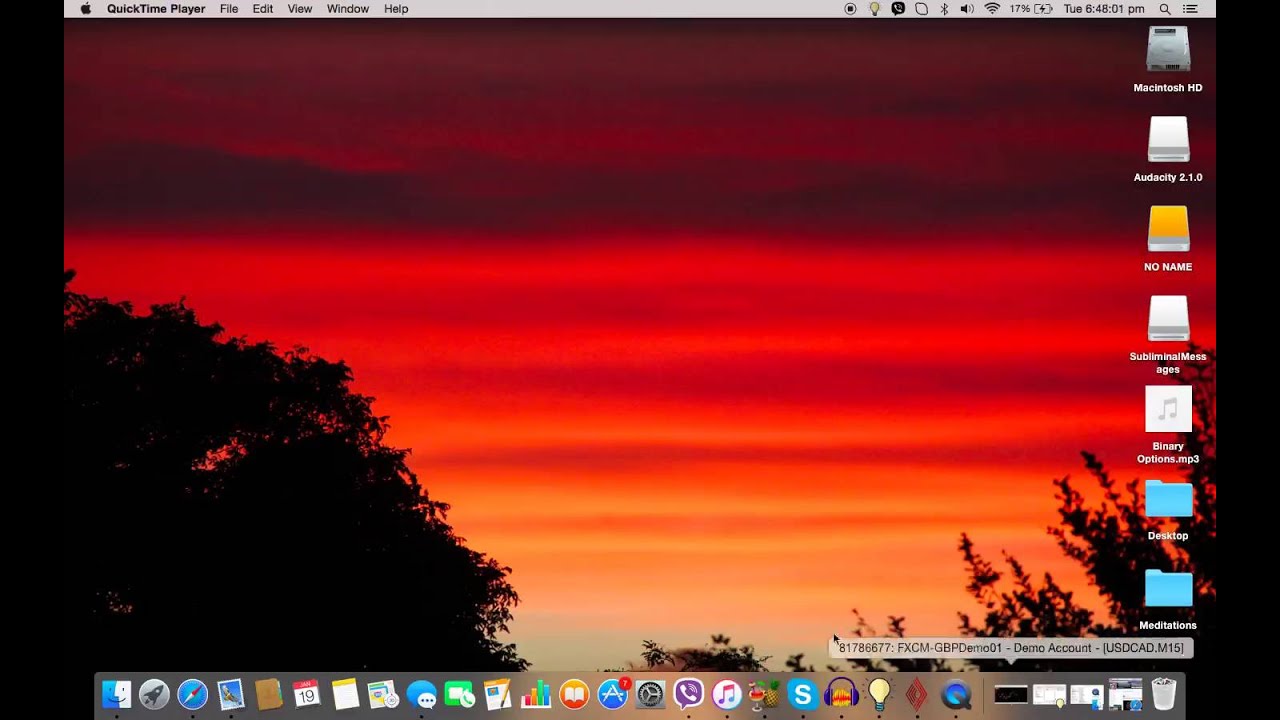Restore the minimized black chart window in Dock

[1010, 694]
